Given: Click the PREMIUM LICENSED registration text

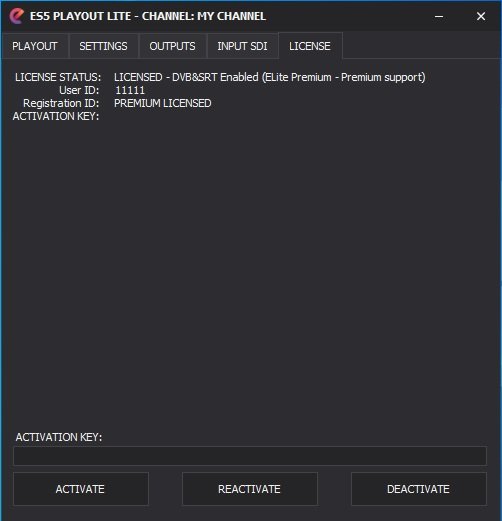Looking at the screenshot, I should pyautogui.click(x=163, y=103).
